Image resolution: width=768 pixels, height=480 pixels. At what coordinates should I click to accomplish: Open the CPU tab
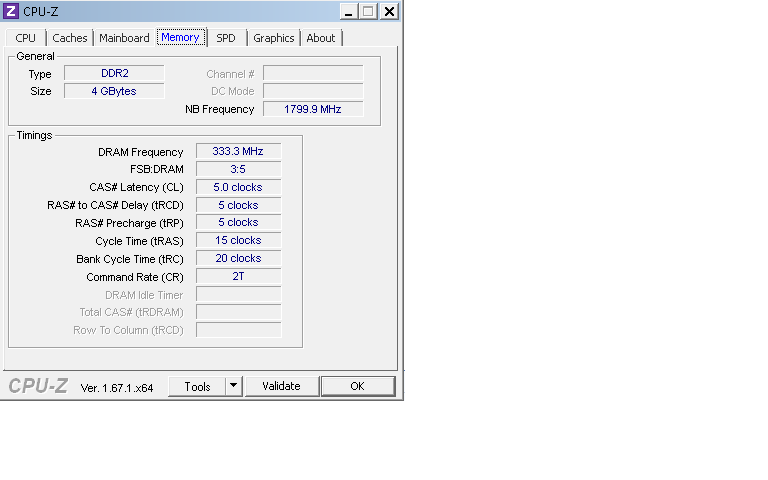26,38
